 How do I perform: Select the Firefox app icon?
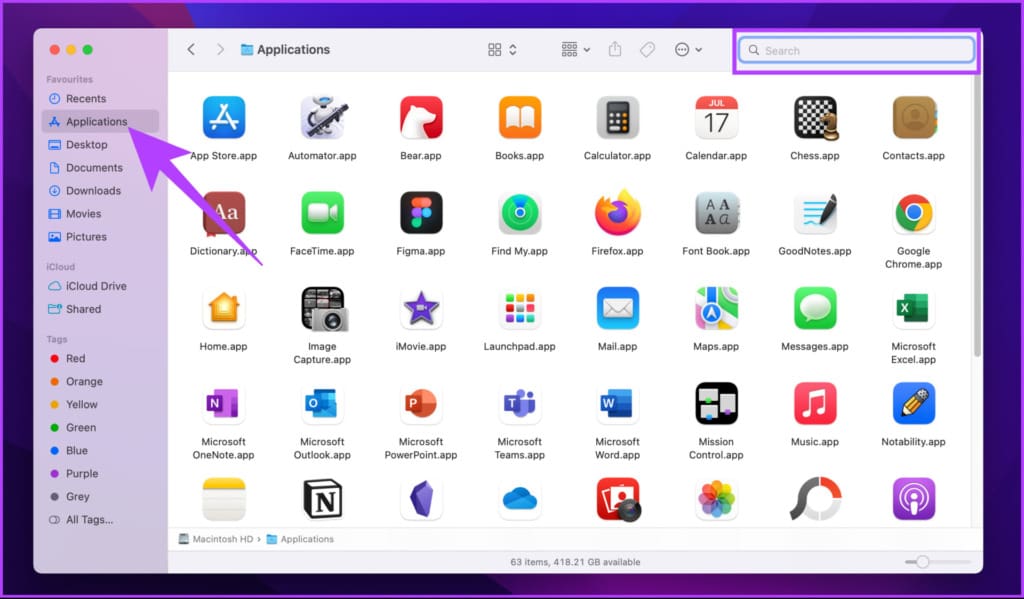tap(618, 213)
